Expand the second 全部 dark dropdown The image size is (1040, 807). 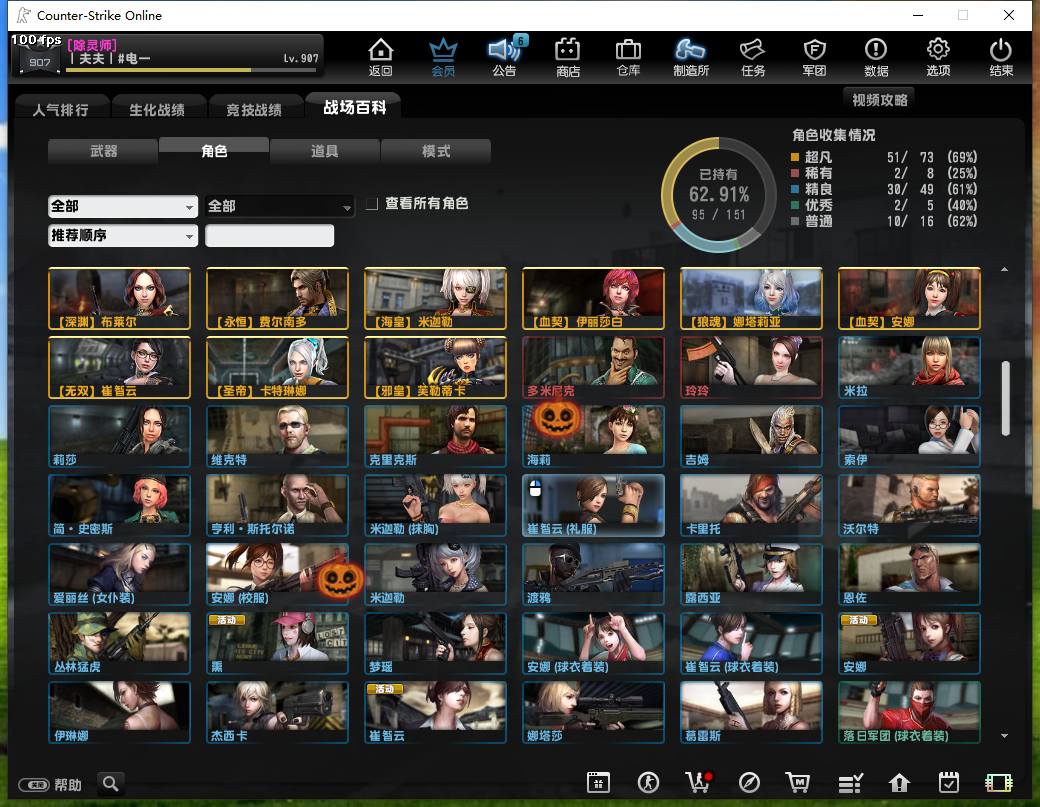[x=279, y=206]
